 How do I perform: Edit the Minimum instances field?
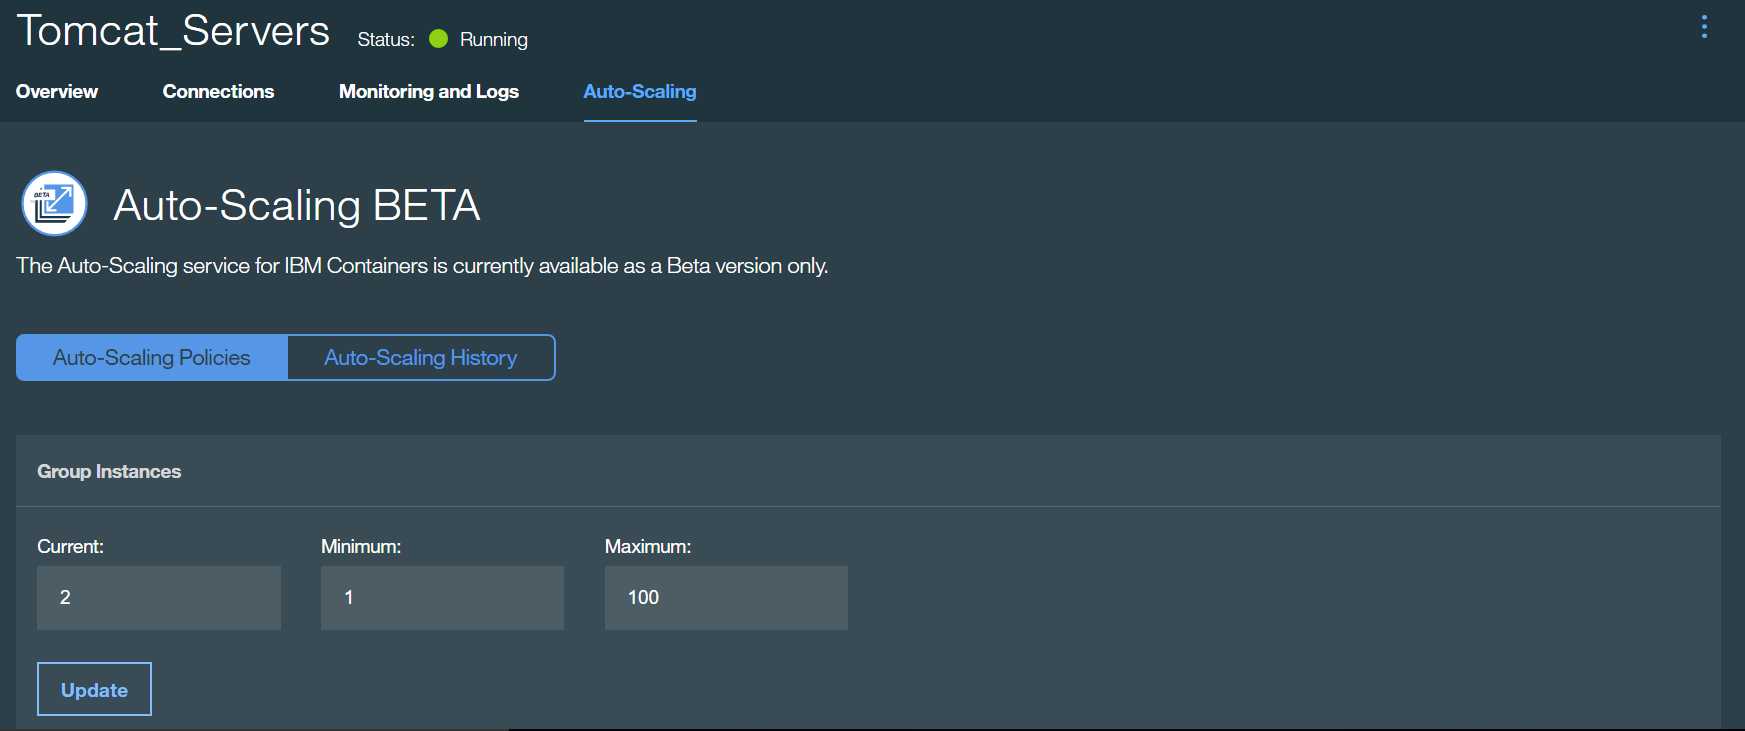pos(442,597)
